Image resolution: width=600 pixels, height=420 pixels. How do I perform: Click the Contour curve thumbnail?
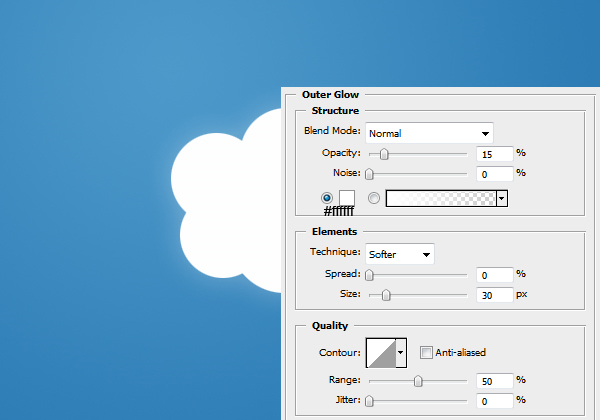click(381, 353)
